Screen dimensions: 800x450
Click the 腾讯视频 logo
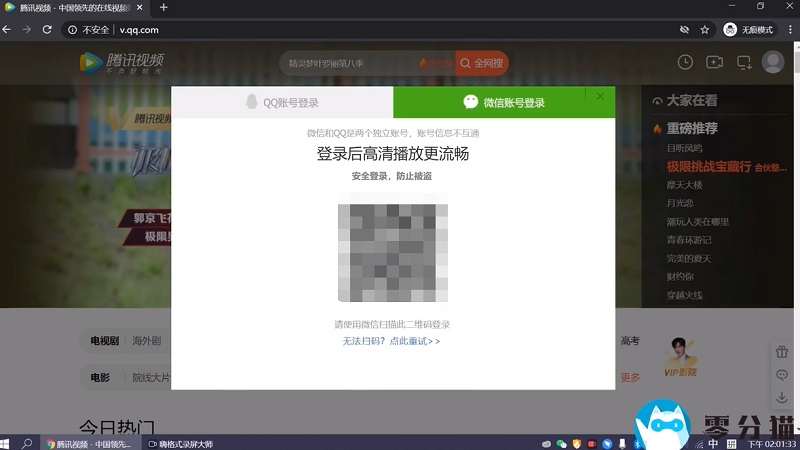[122, 62]
